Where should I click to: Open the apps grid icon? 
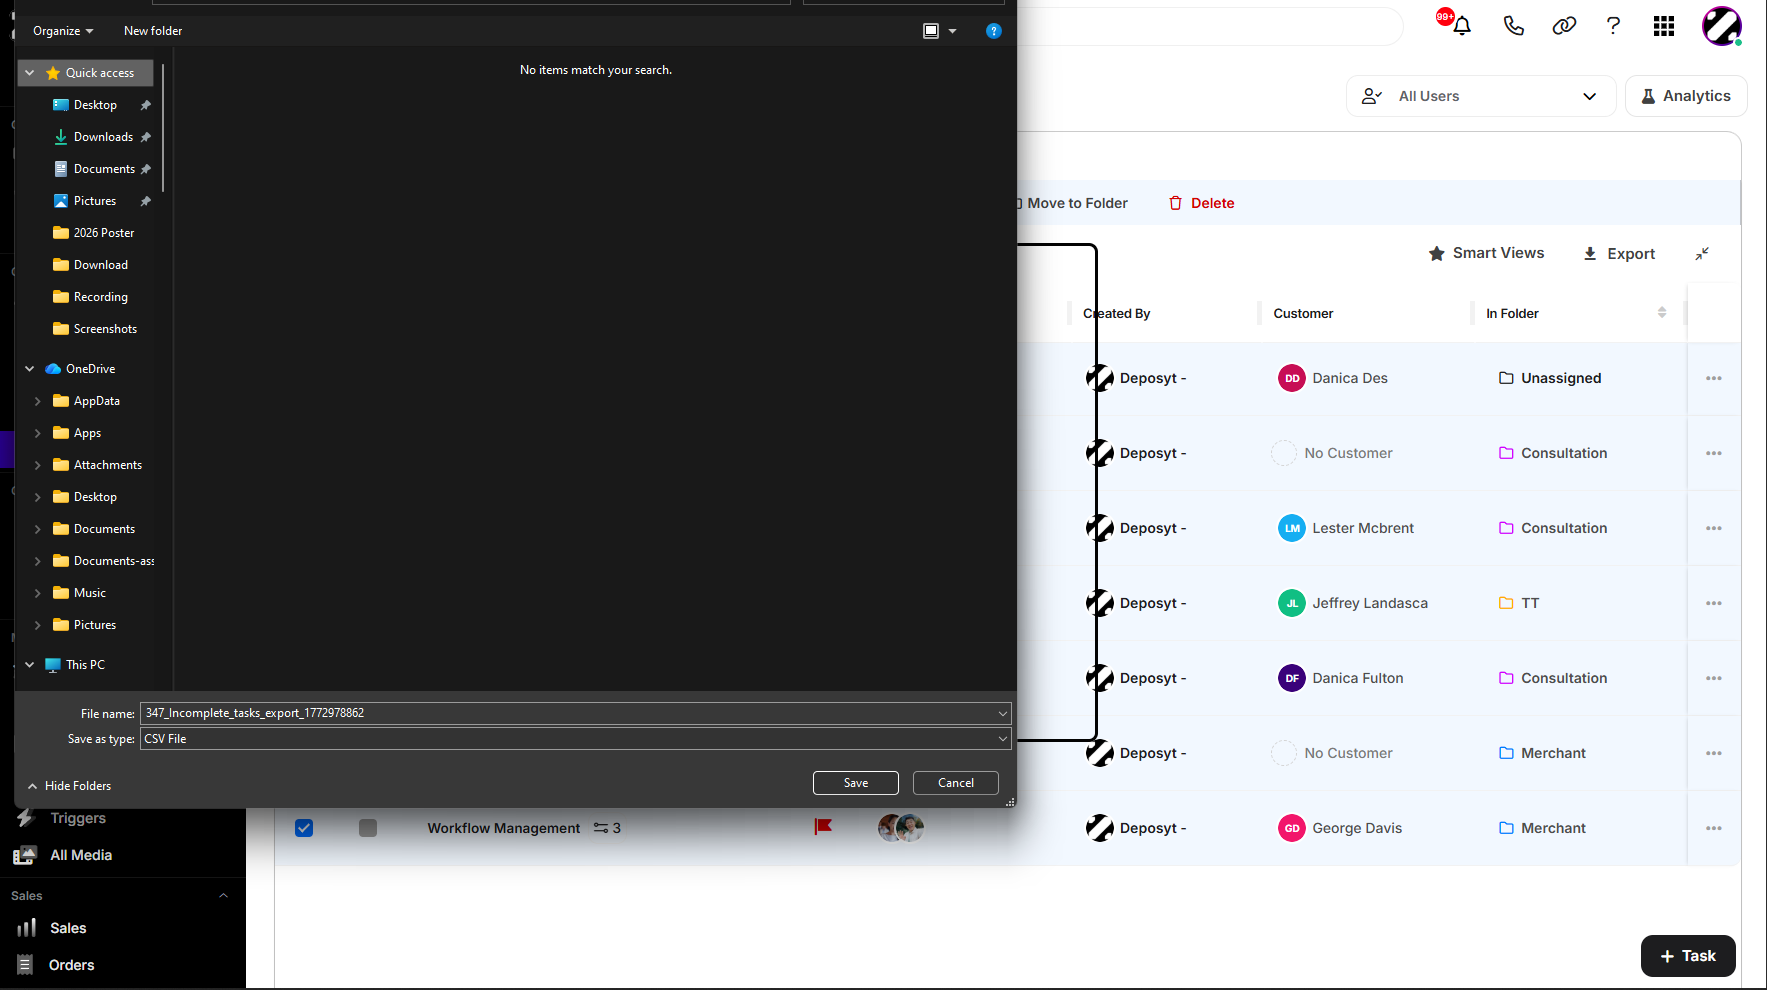tap(1664, 26)
